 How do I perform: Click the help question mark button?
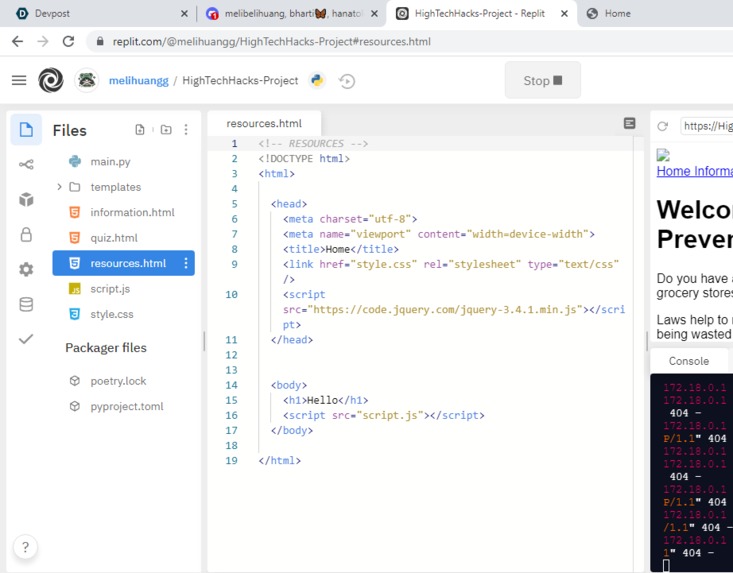point(25,547)
